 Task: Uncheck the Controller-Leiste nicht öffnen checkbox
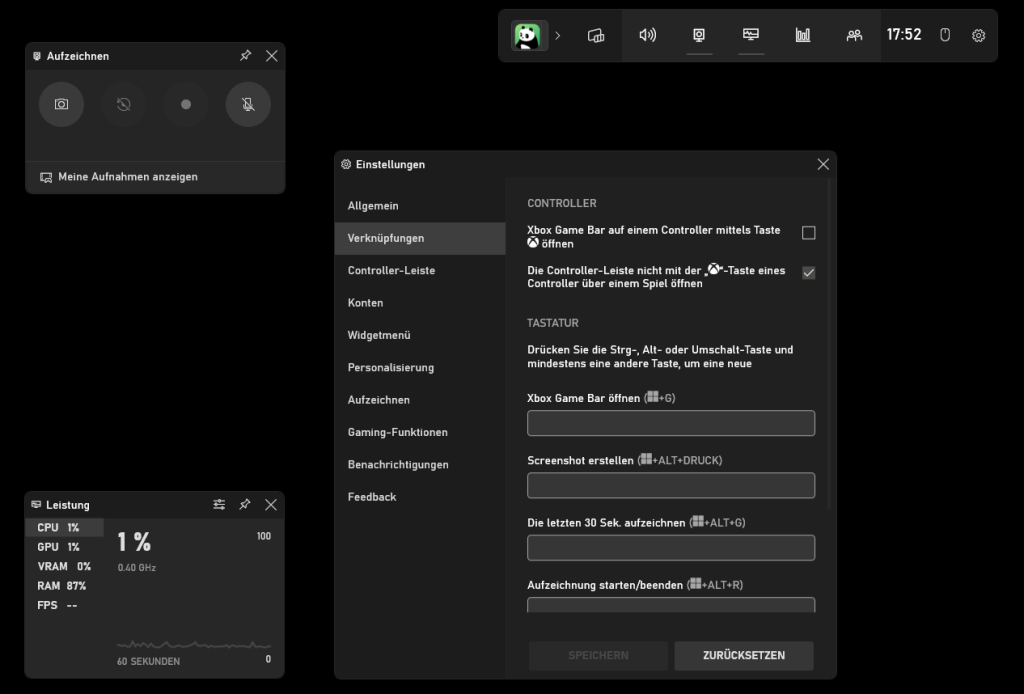pos(808,273)
